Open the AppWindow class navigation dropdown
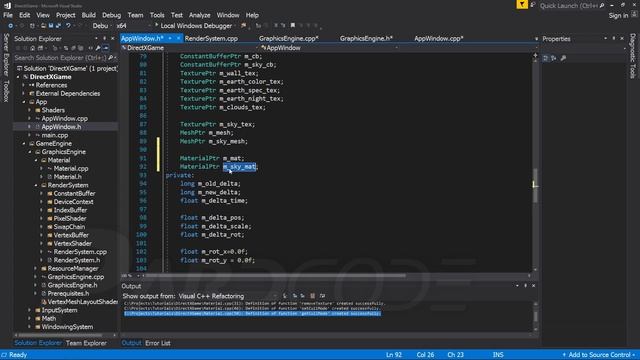640x360 pixels. (x=330, y=48)
